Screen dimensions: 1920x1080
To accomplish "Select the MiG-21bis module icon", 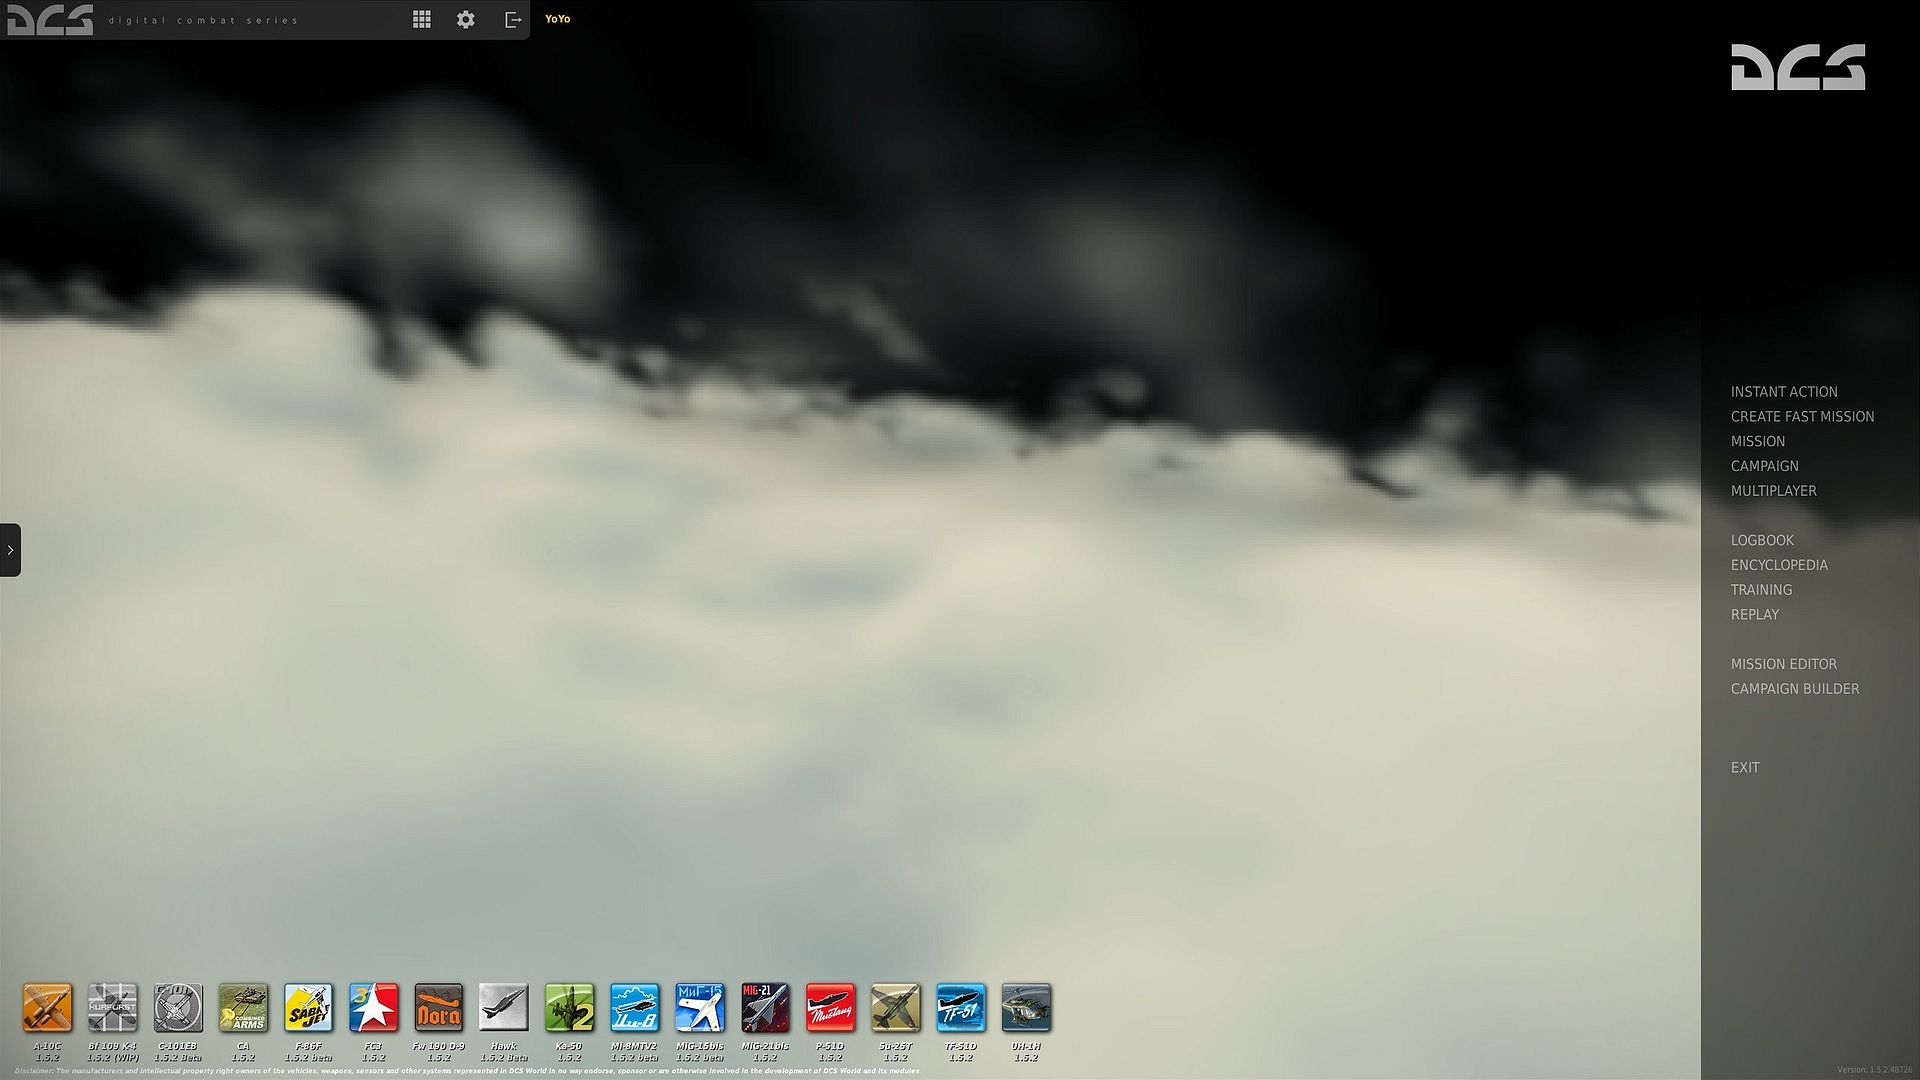I will [765, 1007].
